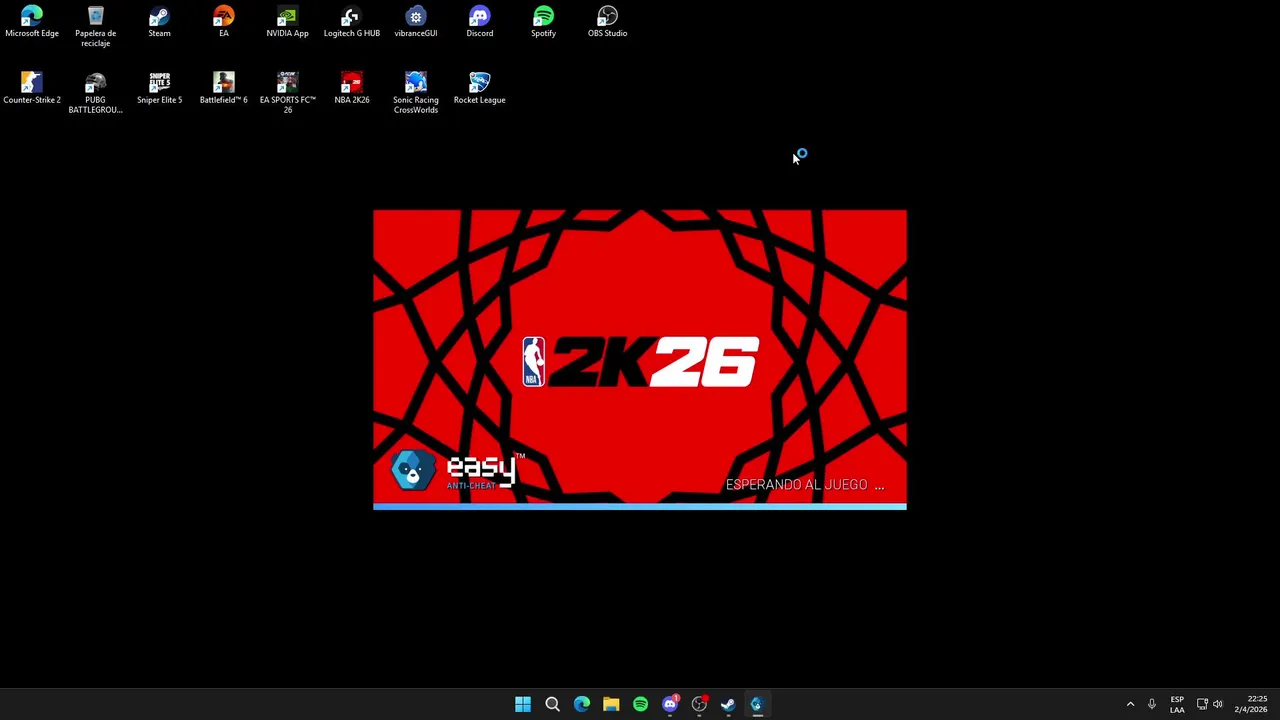Click the NBA 2K26 splash logo
1280x720 pixels.
(x=640, y=361)
